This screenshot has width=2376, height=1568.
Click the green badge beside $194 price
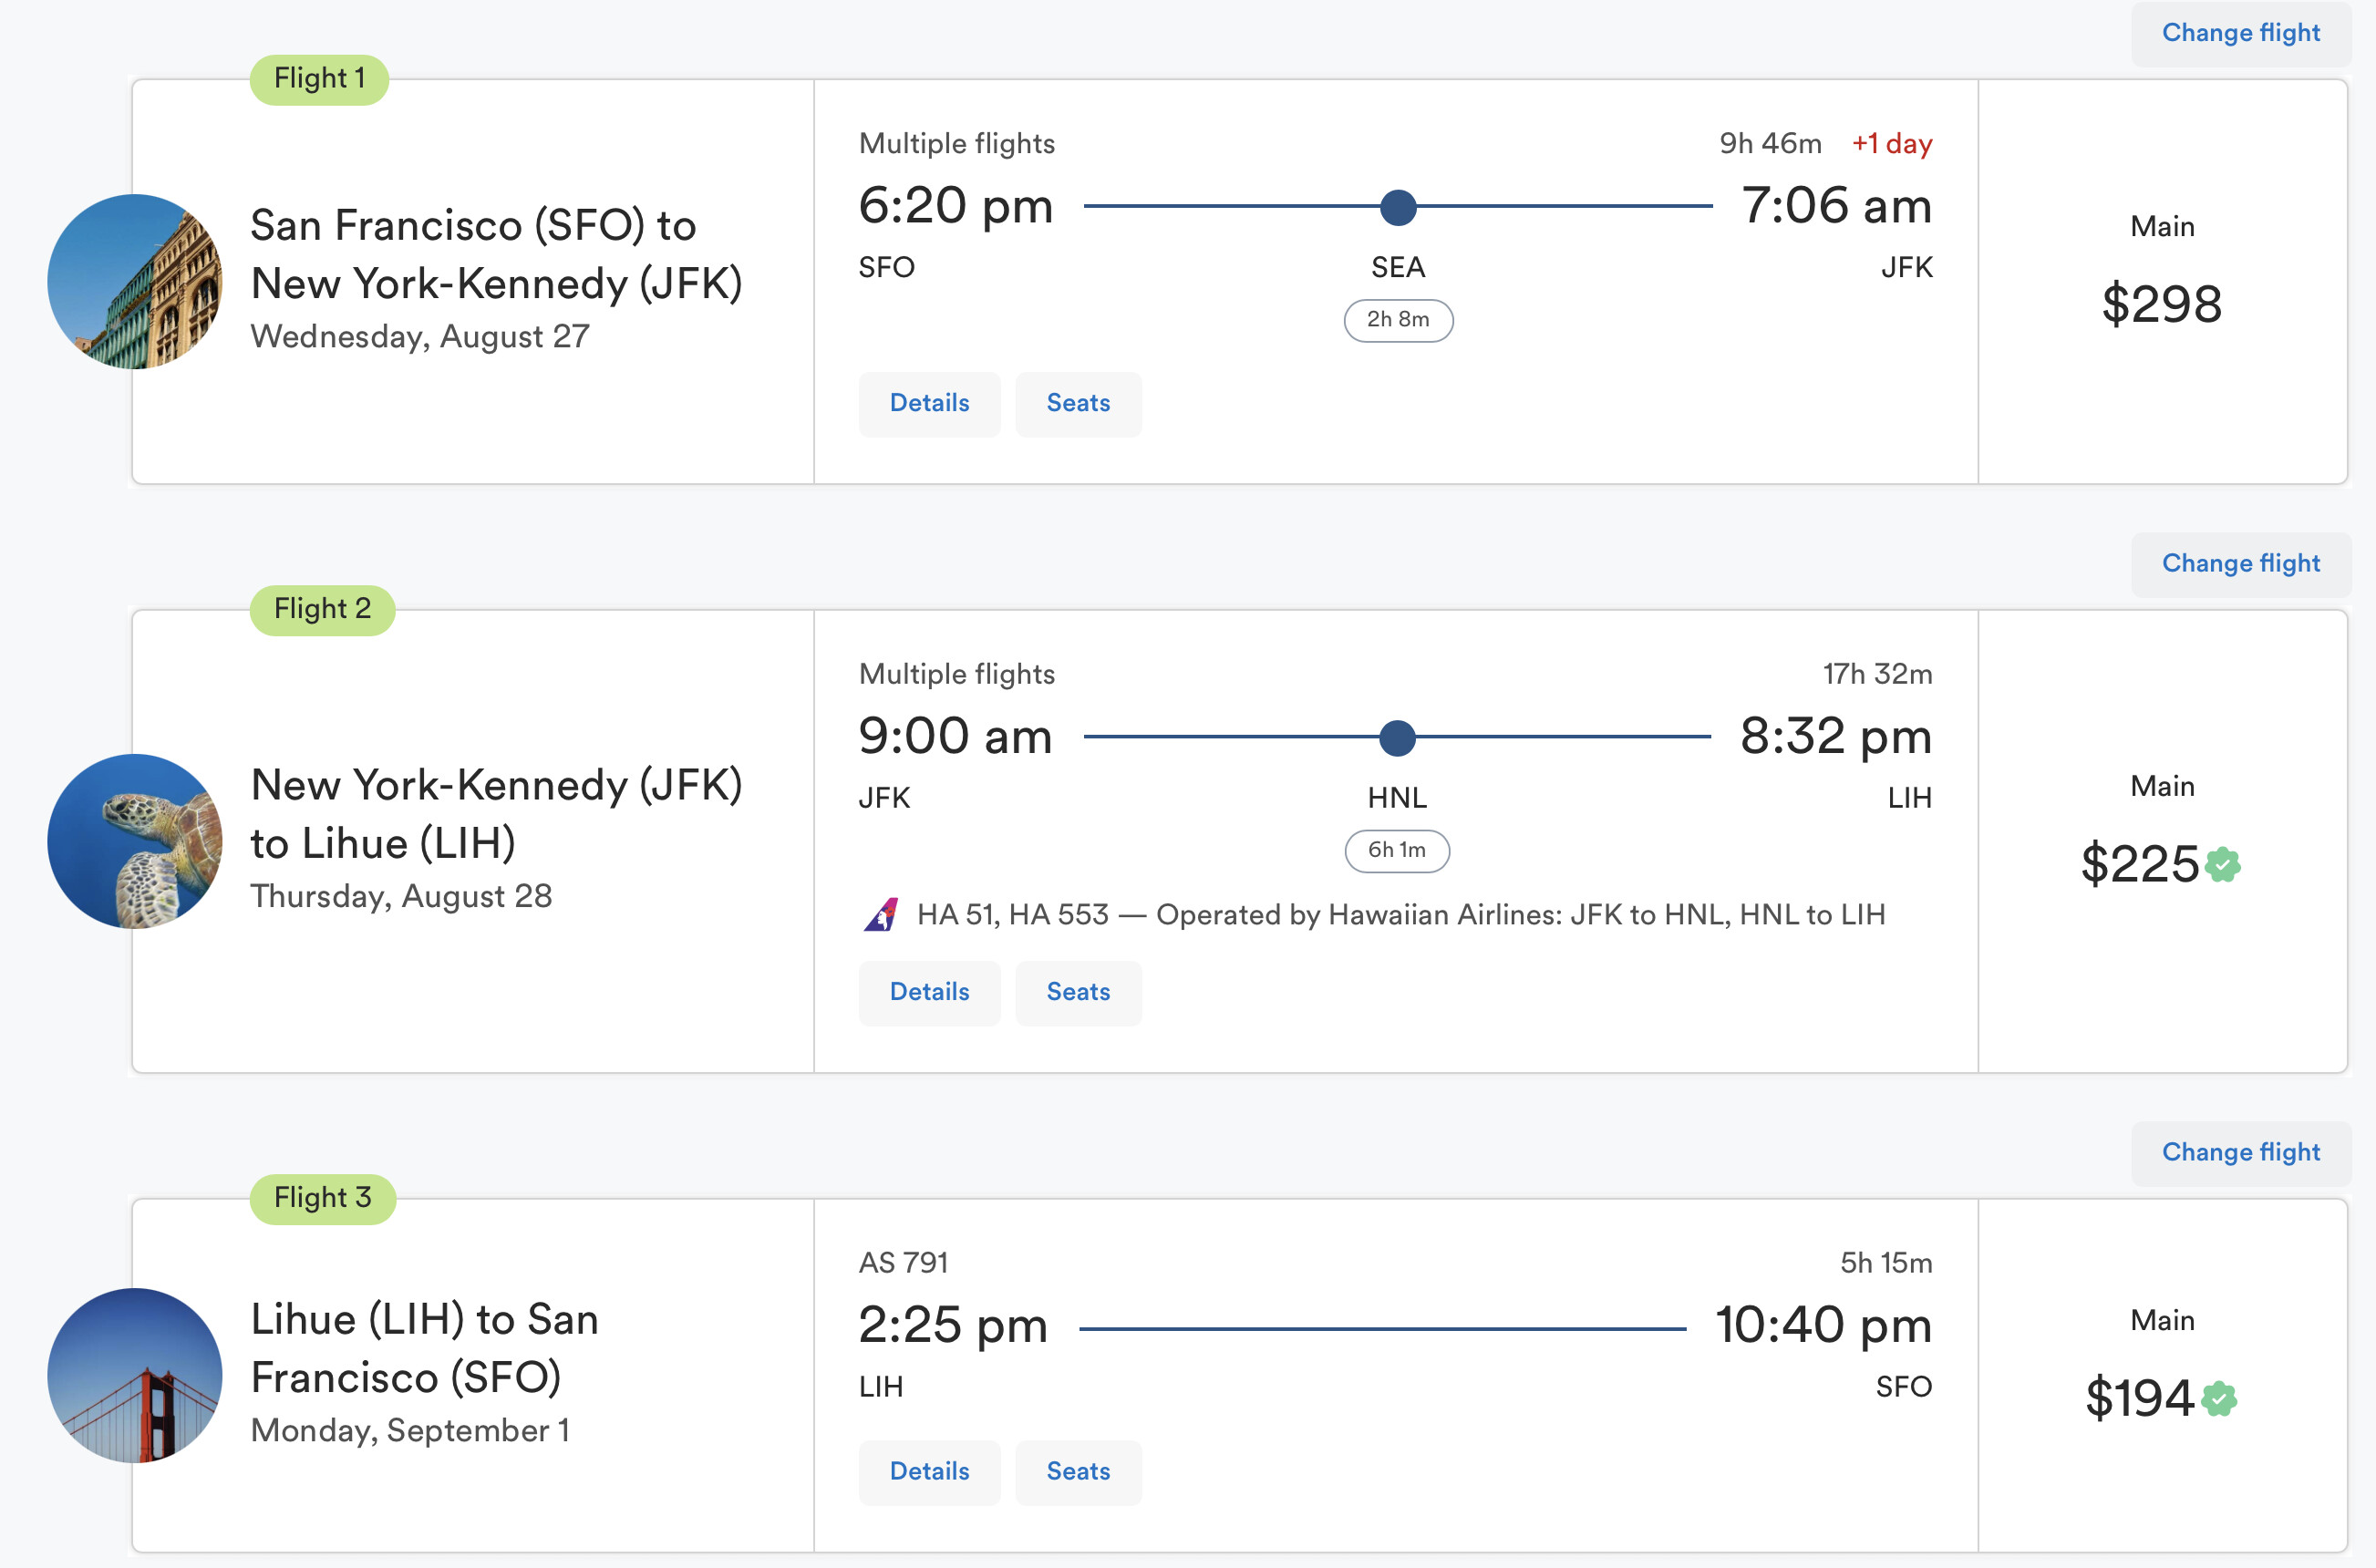pyautogui.click(x=2219, y=1398)
